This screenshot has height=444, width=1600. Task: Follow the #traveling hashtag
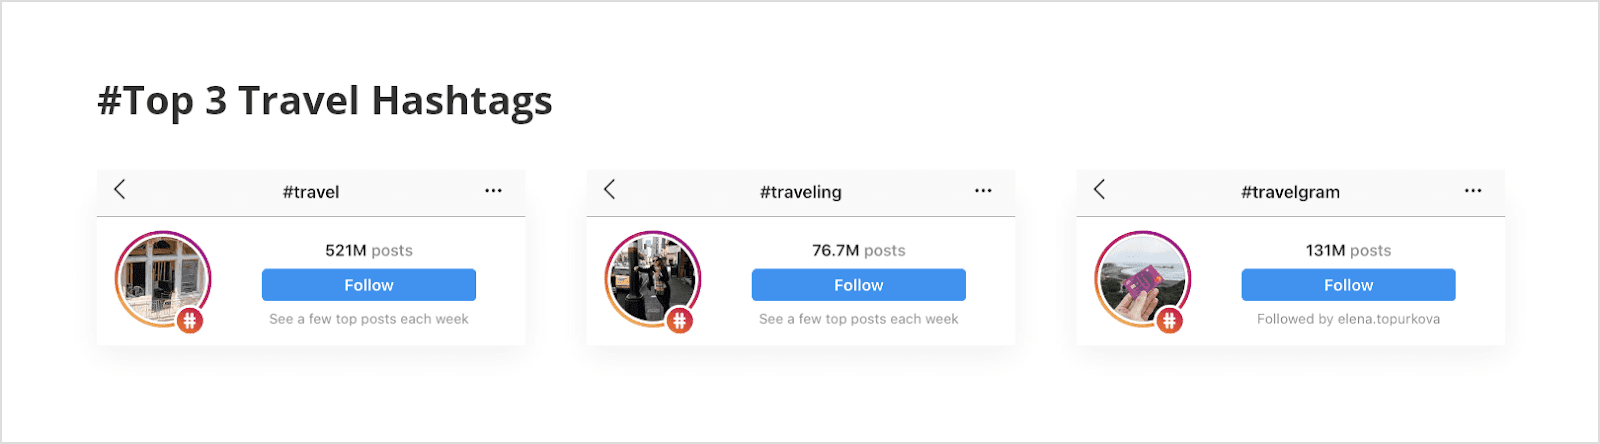859,285
